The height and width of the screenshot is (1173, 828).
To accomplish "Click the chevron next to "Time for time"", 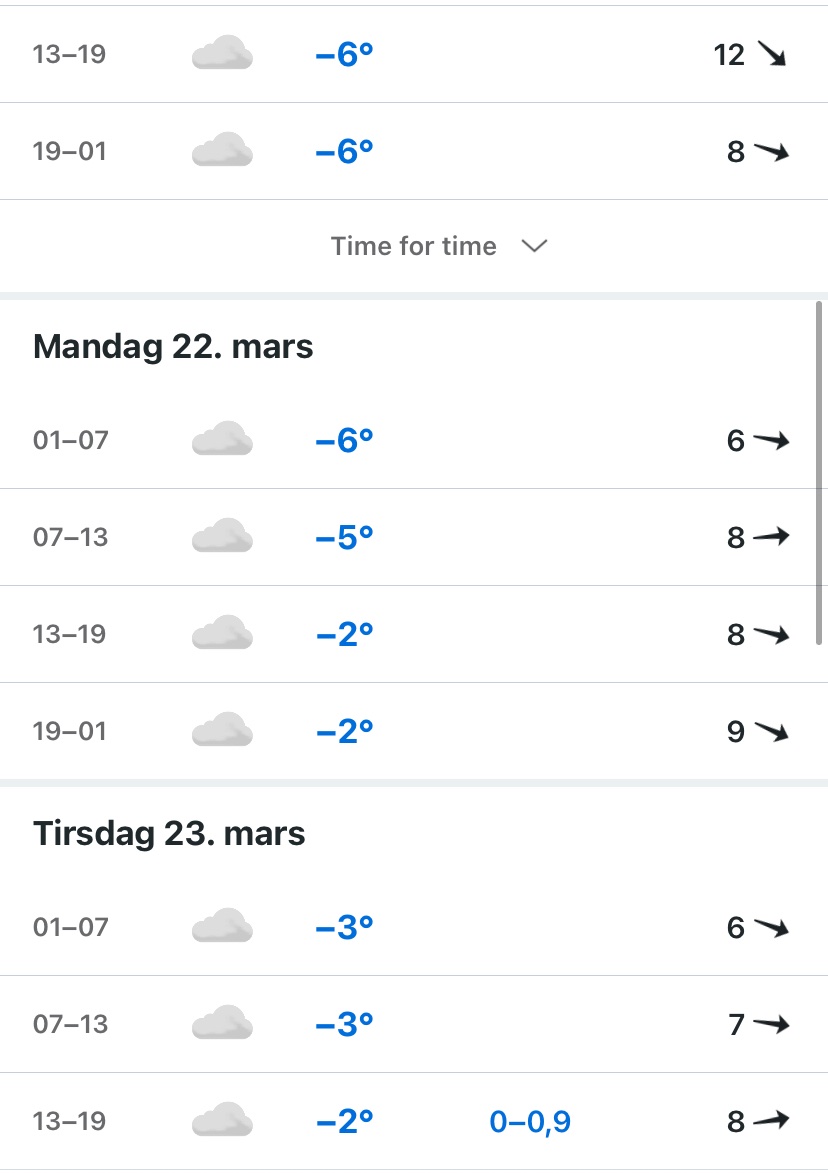I will coord(535,246).
